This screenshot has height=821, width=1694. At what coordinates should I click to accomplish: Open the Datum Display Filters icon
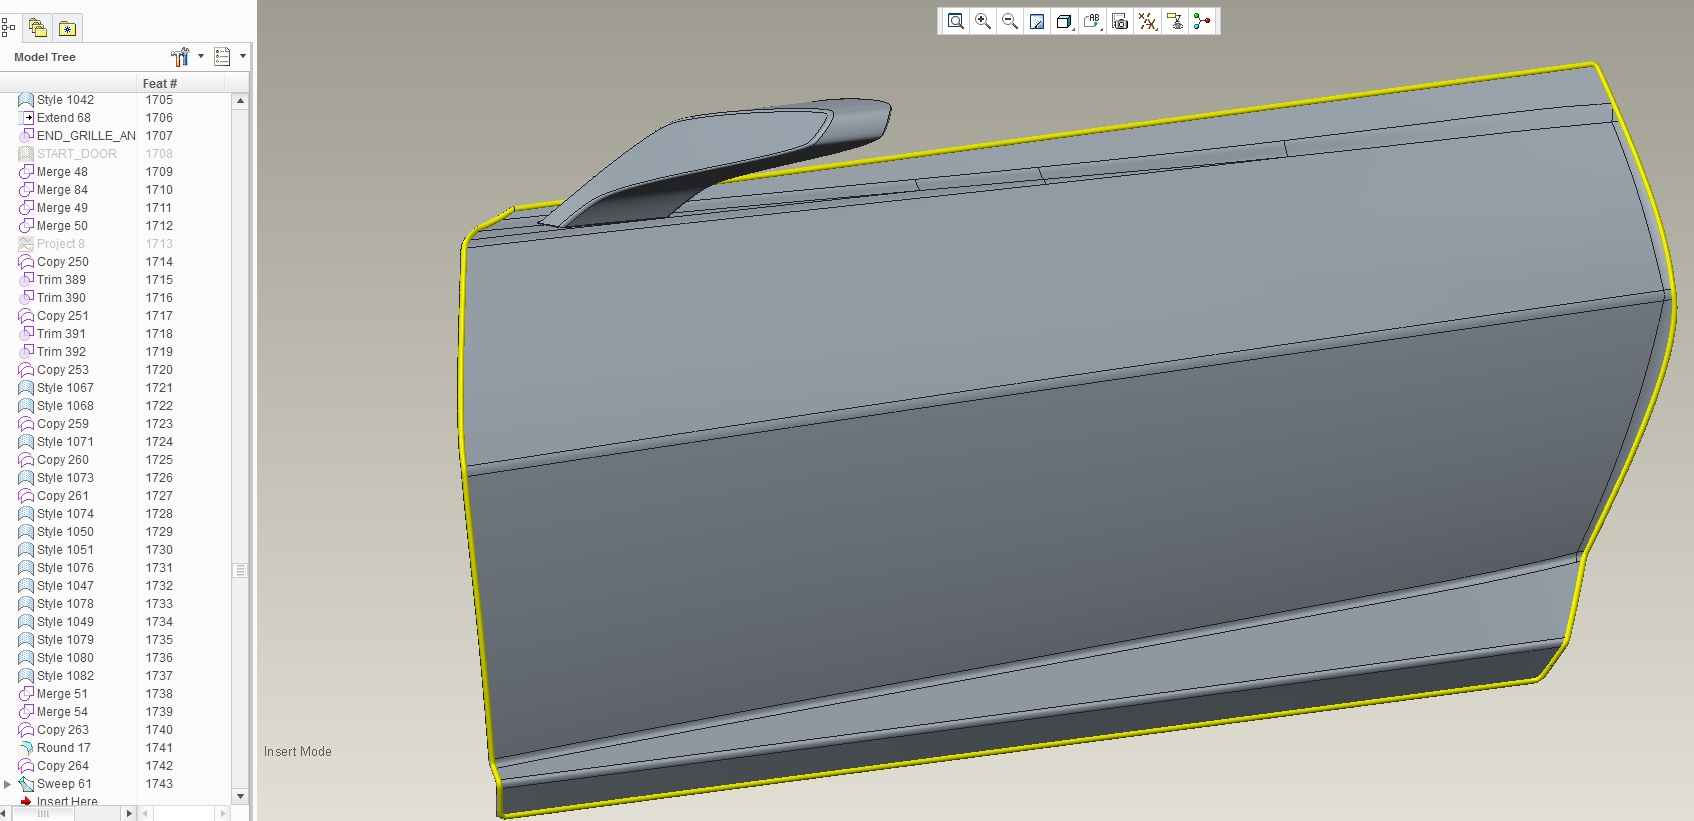pos(1147,21)
